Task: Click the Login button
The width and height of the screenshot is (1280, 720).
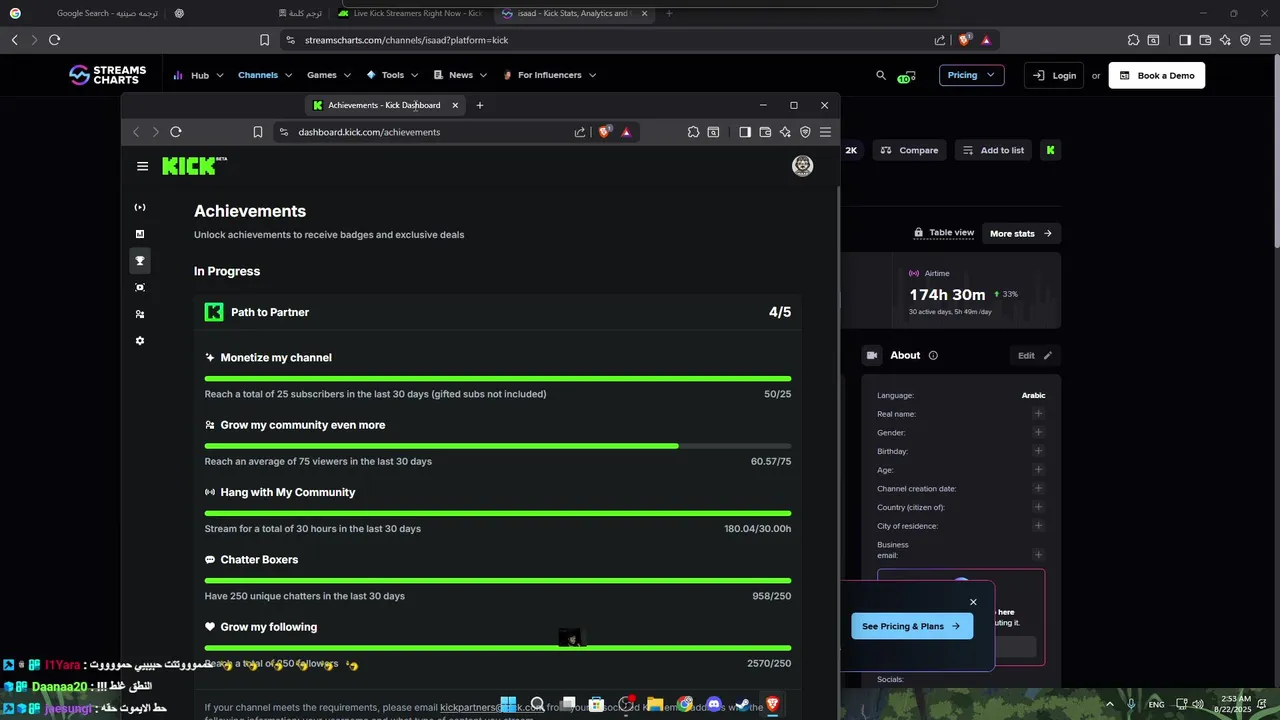Action: pos(1054,75)
